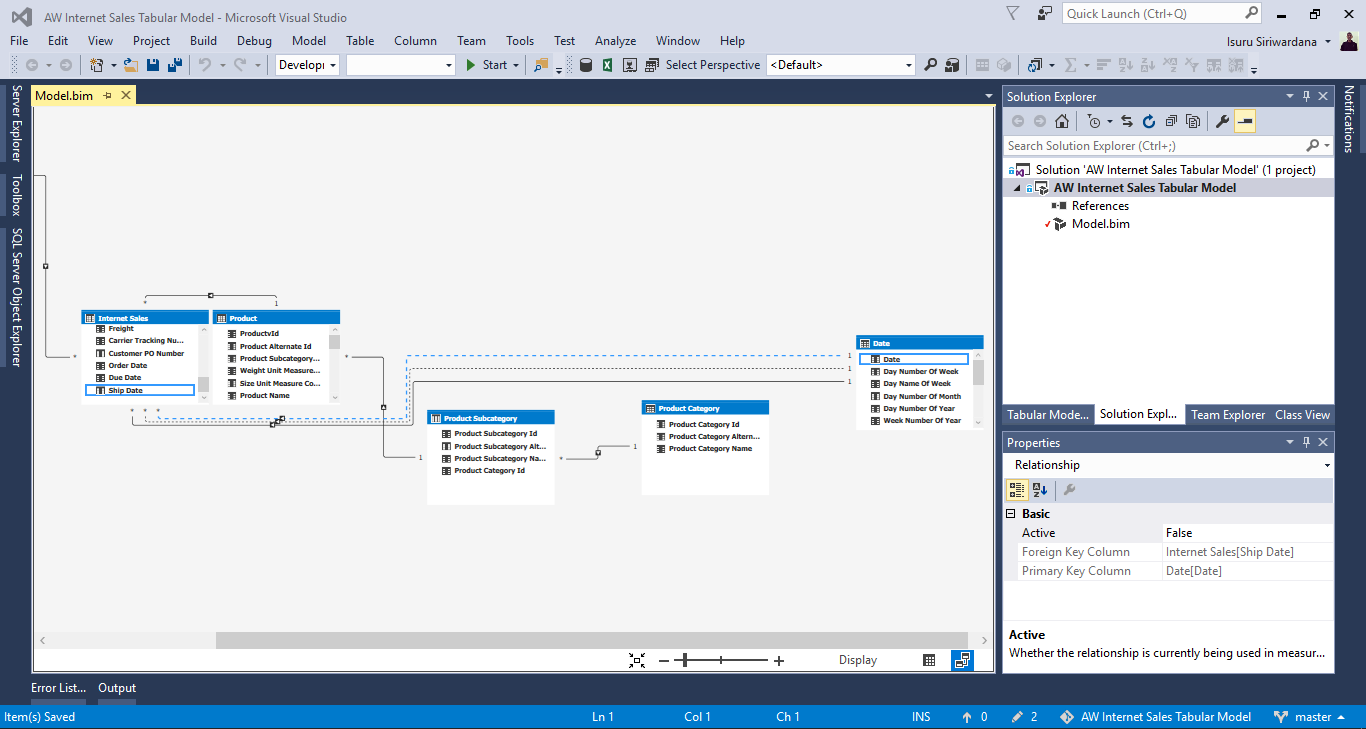Image resolution: width=1366 pixels, height=729 pixels.
Task: Click the fit-to-screen icon near the zoom slider
Action: [637, 660]
